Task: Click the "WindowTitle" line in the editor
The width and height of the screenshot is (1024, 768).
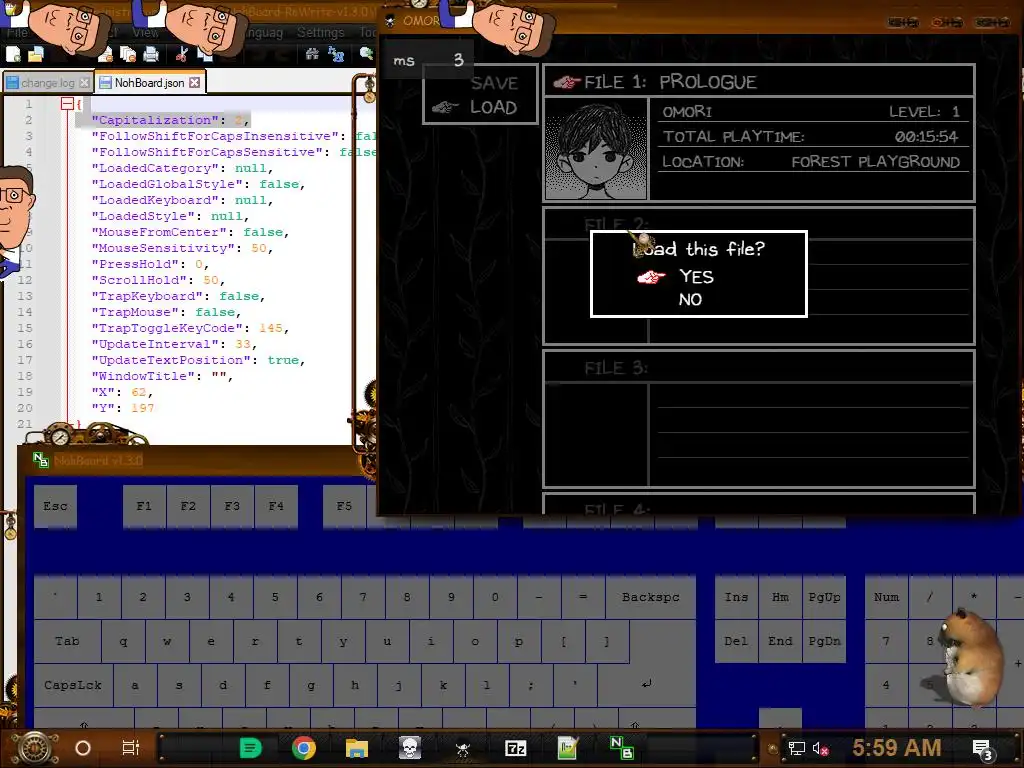Action: click(x=161, y=376)
